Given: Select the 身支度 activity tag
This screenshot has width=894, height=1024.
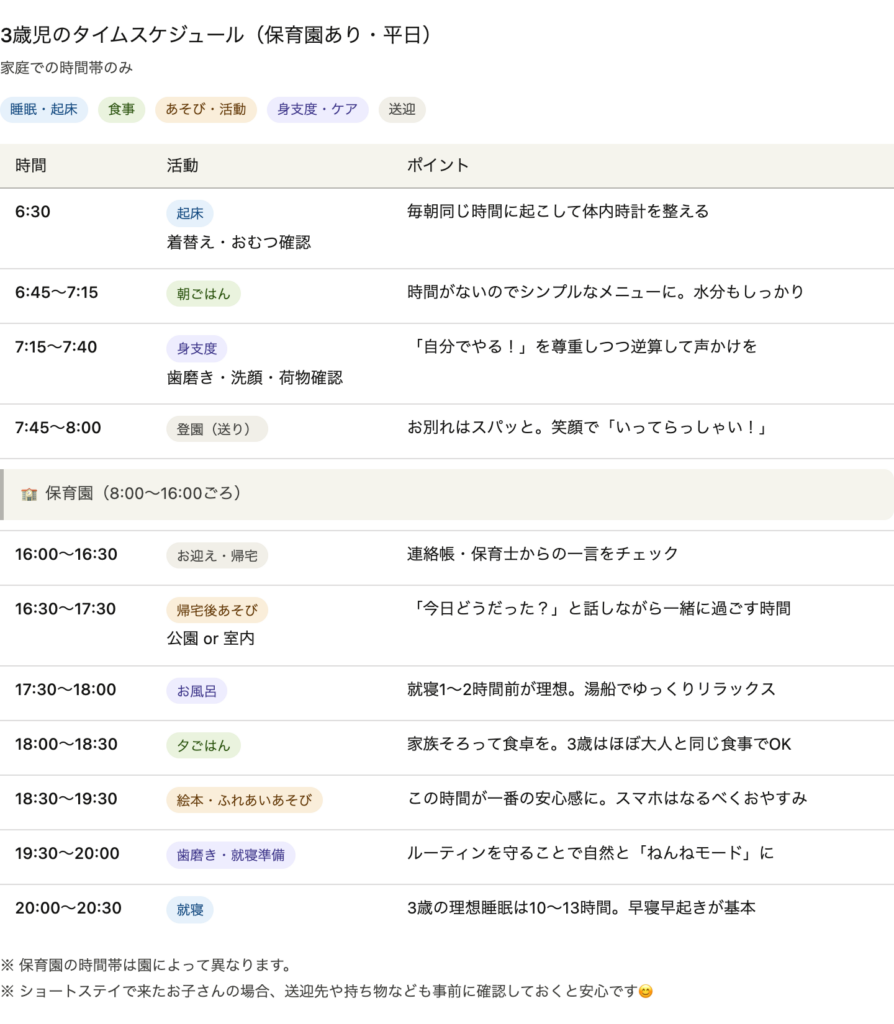Looking at the screenshot, I should coord(197,348).
